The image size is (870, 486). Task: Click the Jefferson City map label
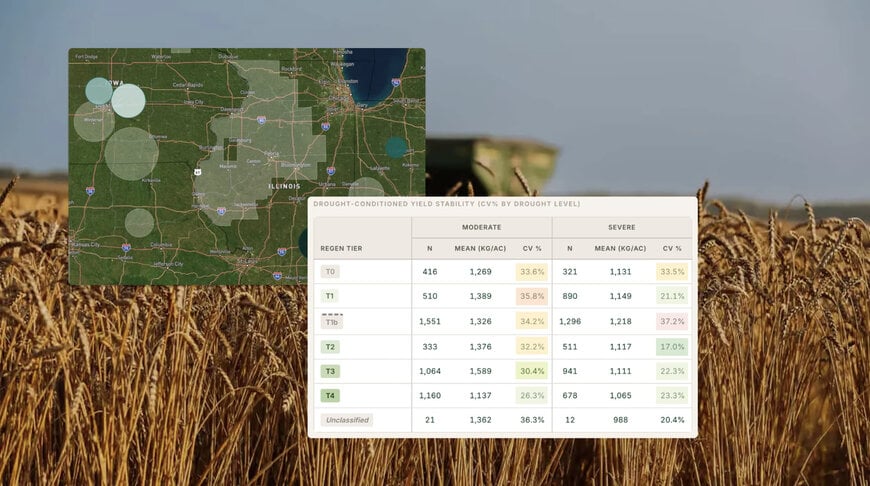[x=168, y=264]
